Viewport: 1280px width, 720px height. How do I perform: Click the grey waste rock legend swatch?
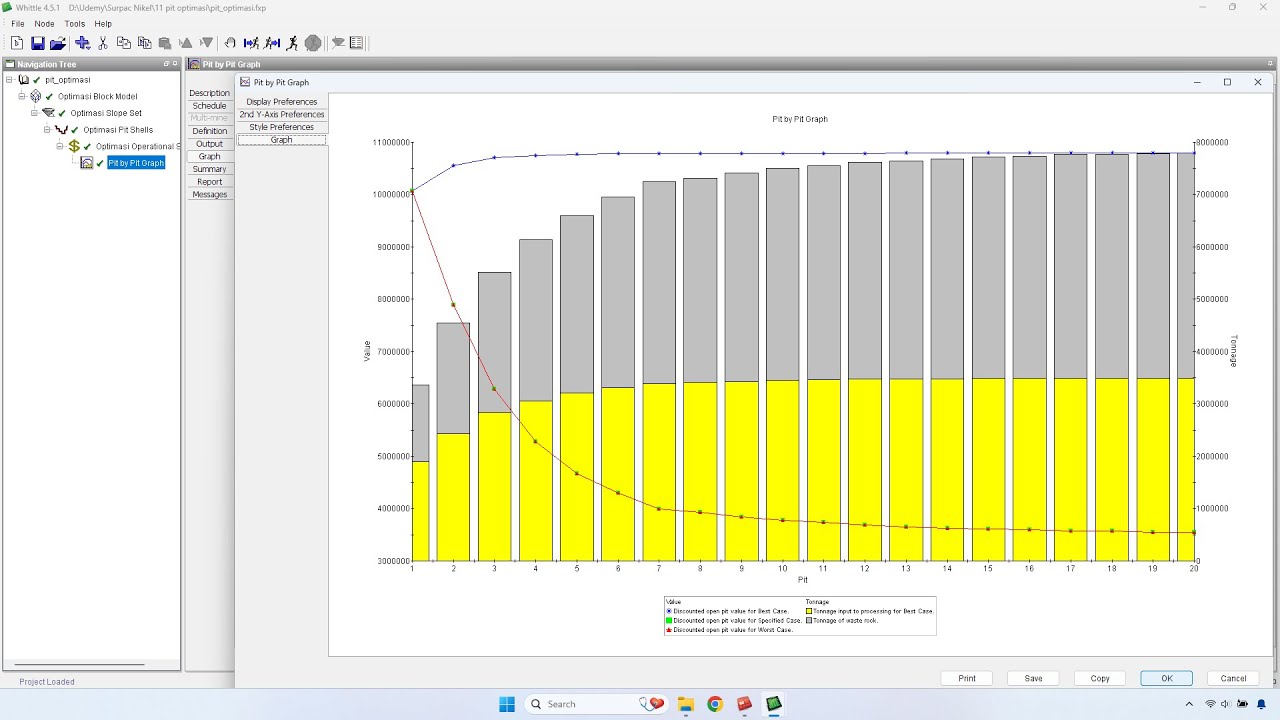(x=809, y=621)
